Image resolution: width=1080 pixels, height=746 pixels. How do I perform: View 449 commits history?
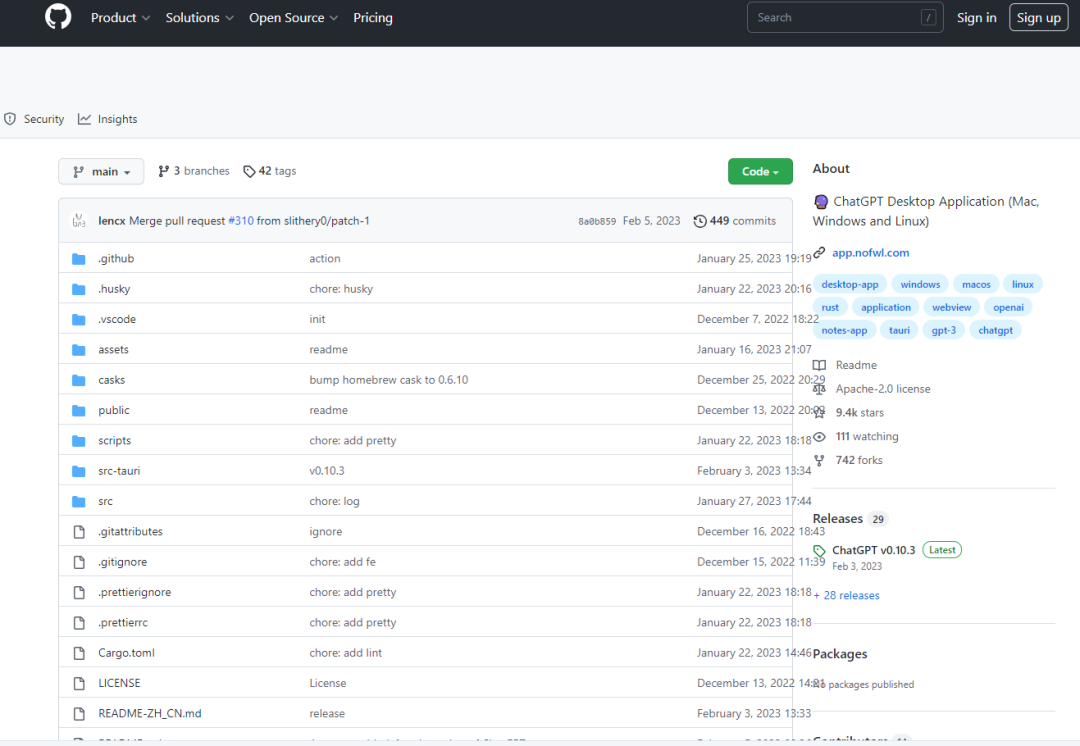click(x=734, y=221)
